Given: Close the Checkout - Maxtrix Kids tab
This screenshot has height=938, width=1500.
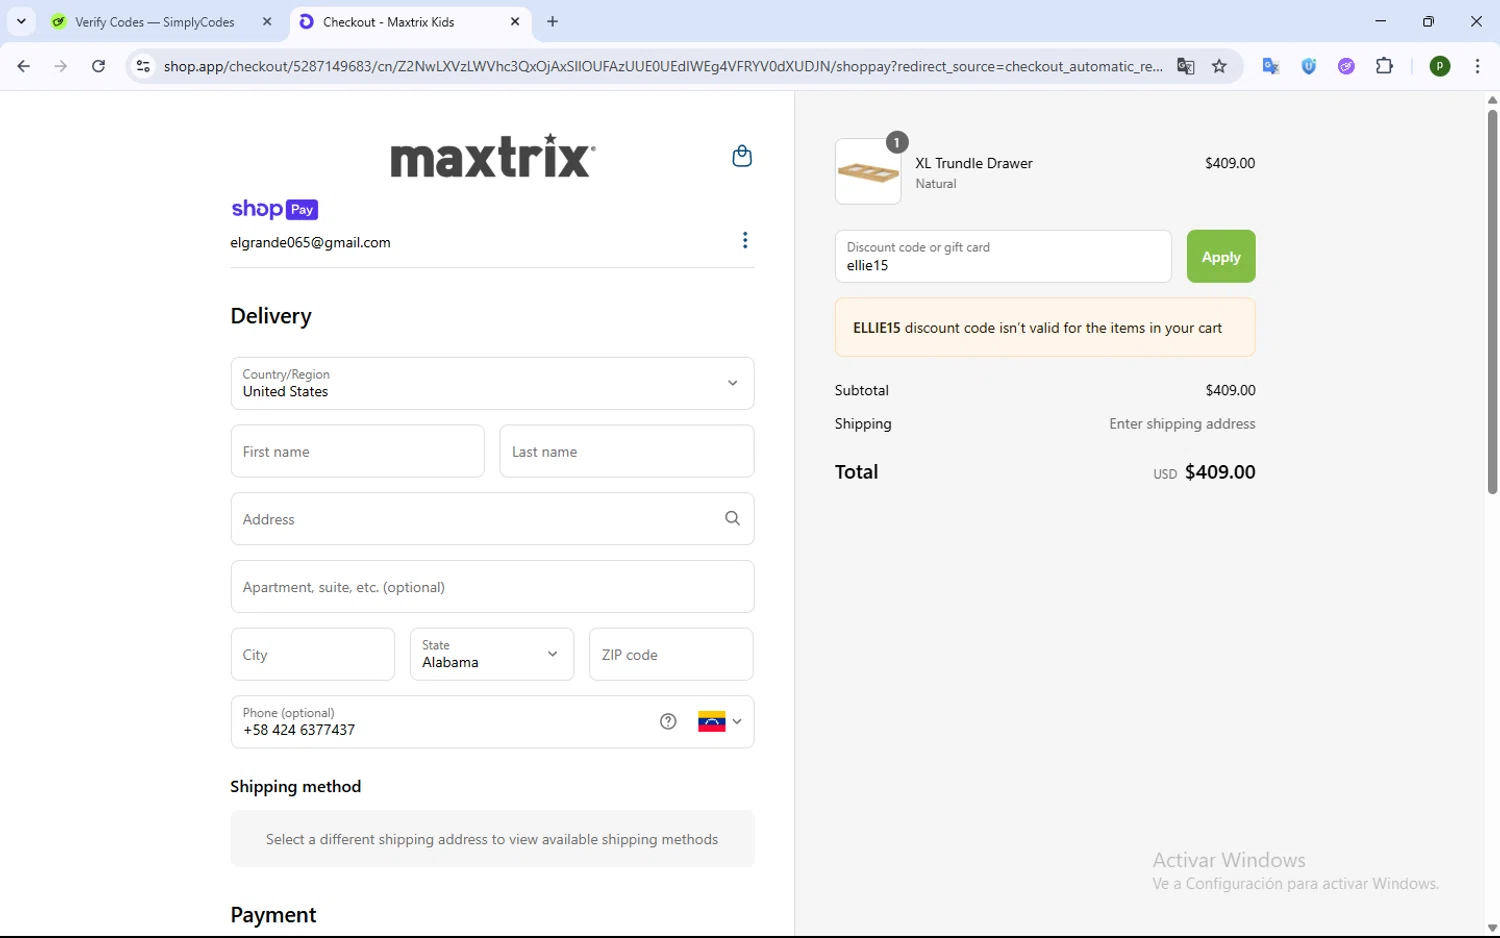Looking at the screenshot, I should [x=515, y=21].
